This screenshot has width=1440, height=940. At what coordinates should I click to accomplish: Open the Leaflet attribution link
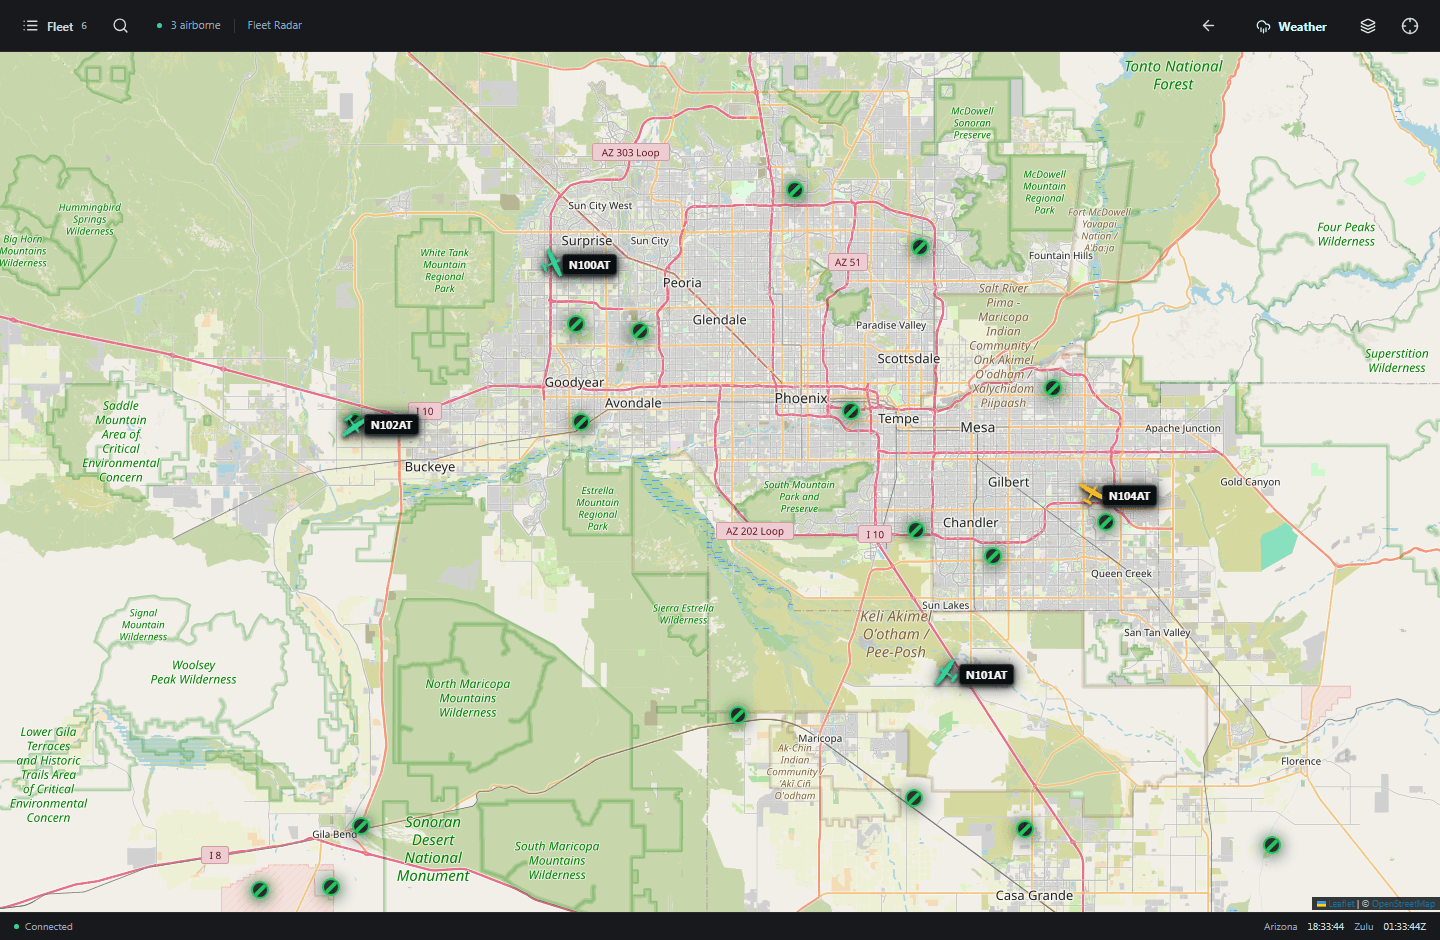[x=1335, y=904]
